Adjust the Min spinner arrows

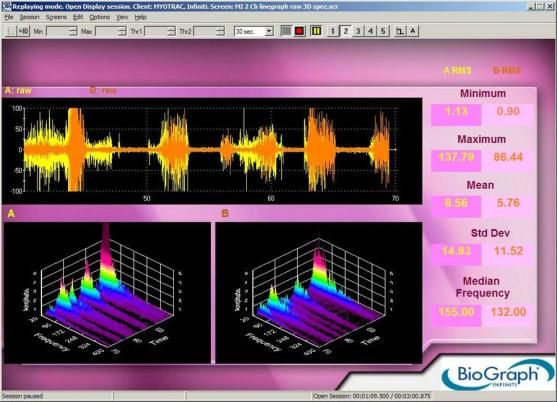(73, 31)
